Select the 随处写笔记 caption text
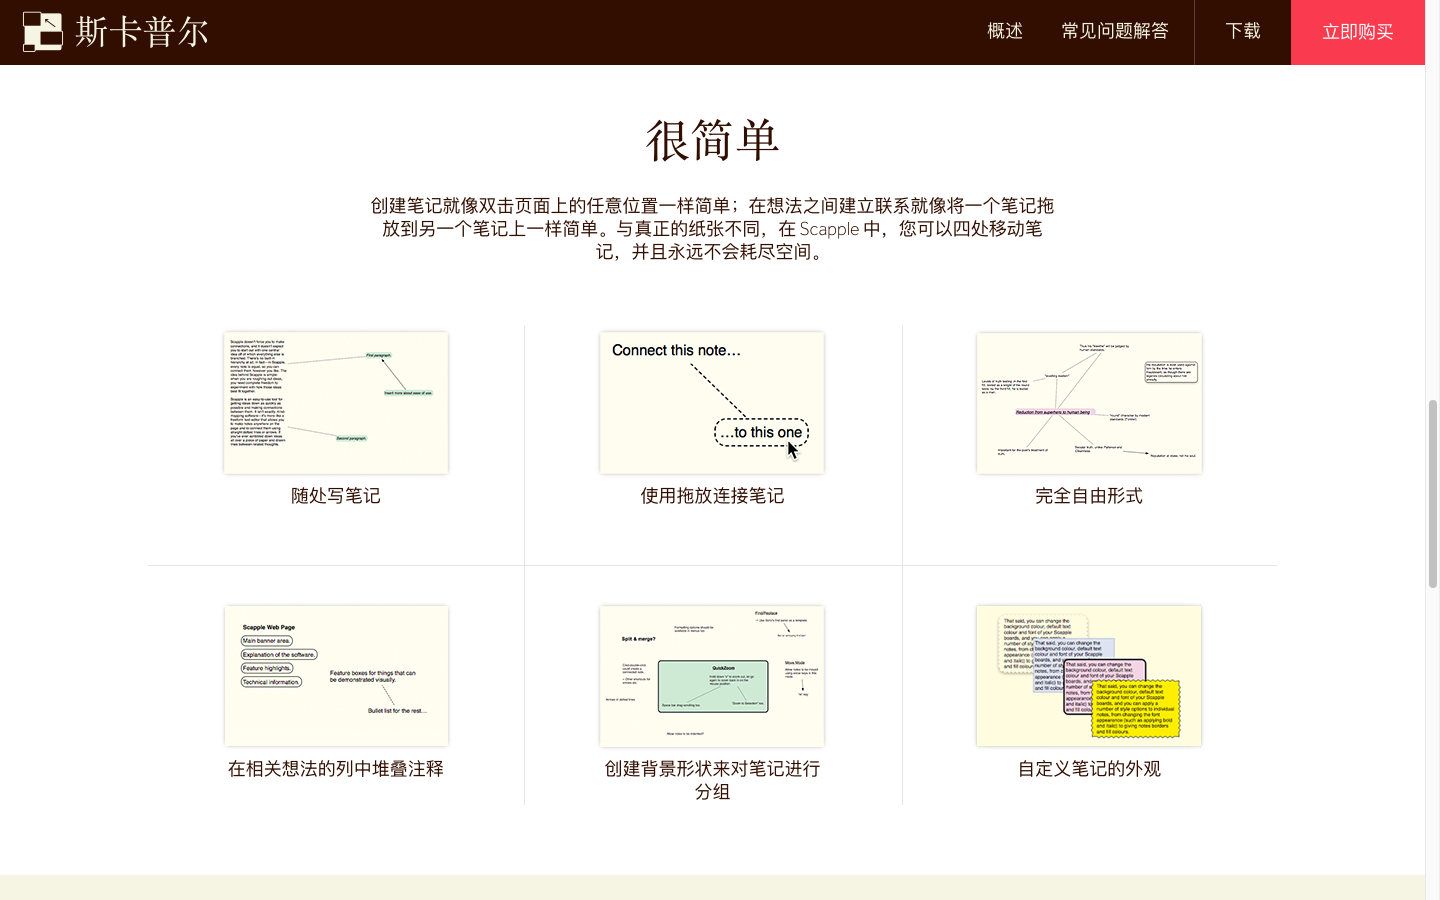The height and width of the screenshot is (900, 1440). click(335, 495)
